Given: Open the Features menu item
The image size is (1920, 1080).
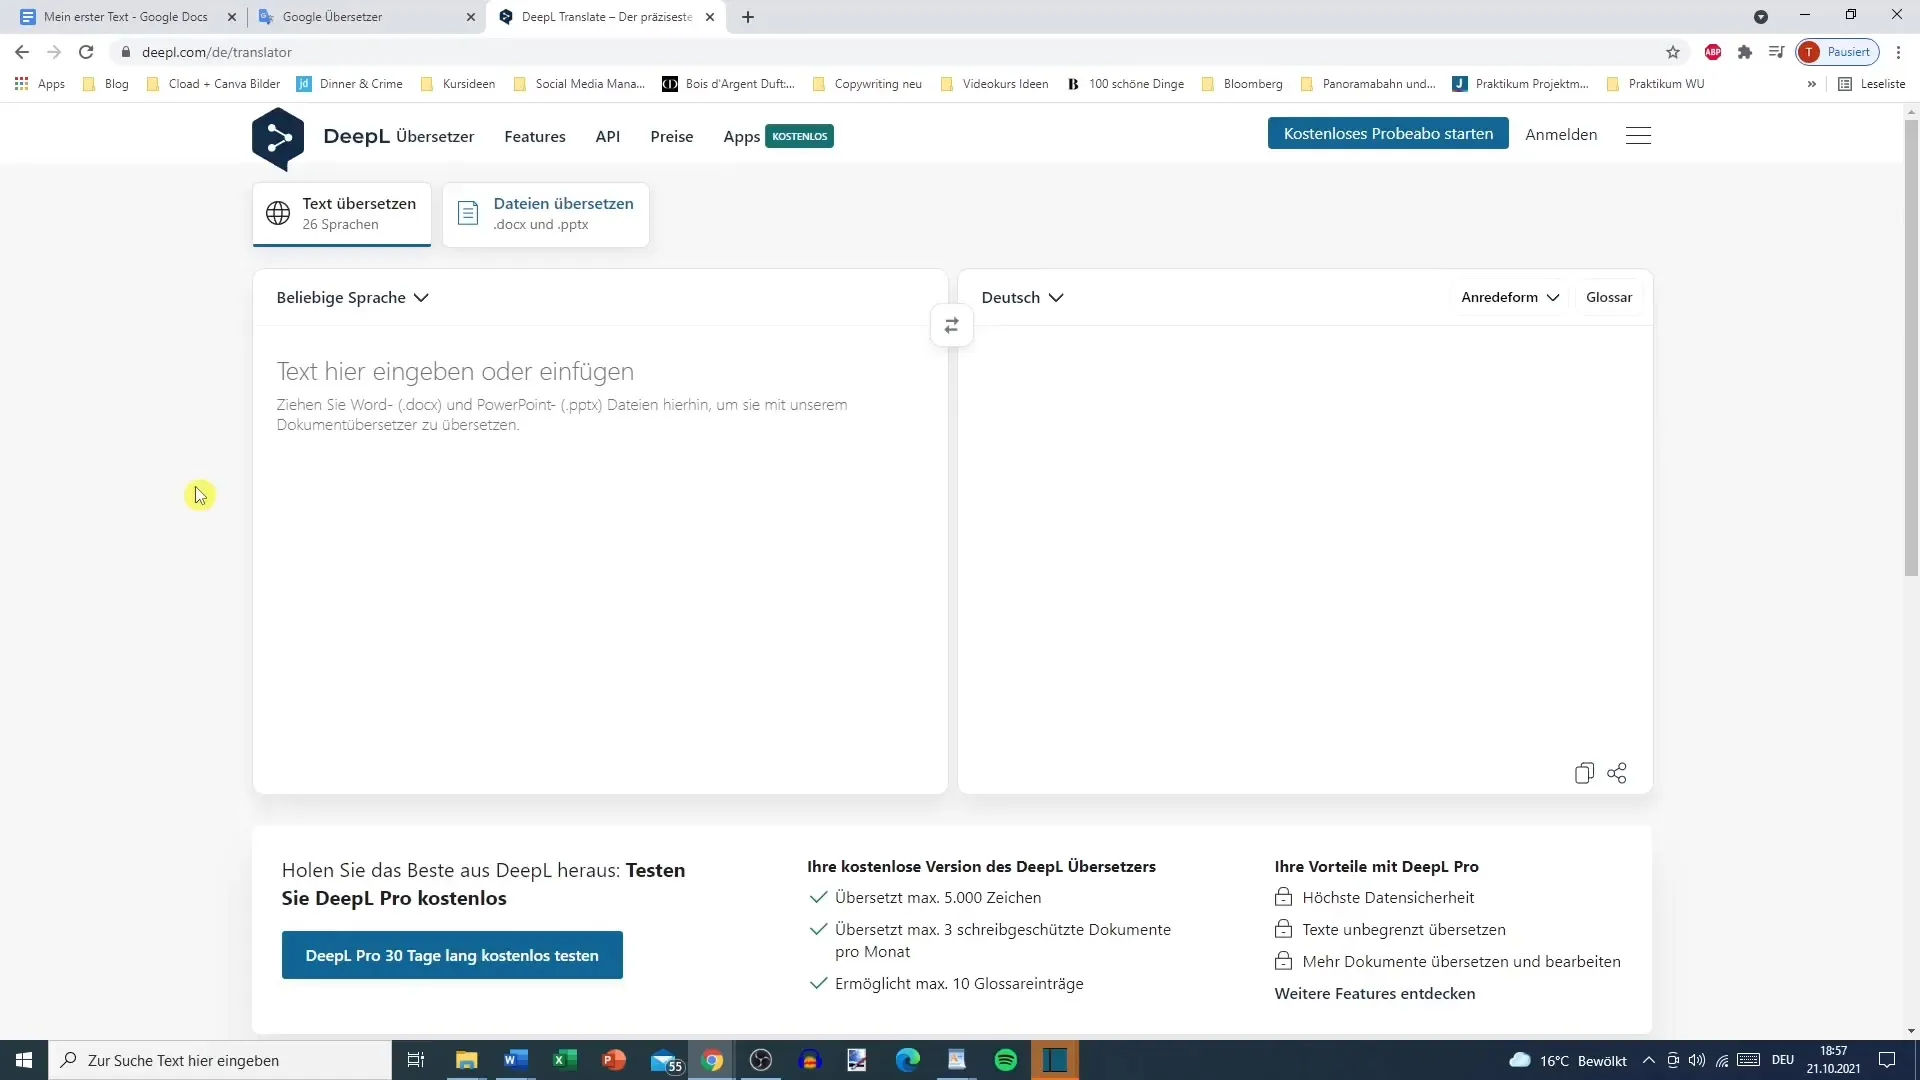Looking at the screenshot, I should (x=535, y=137).
